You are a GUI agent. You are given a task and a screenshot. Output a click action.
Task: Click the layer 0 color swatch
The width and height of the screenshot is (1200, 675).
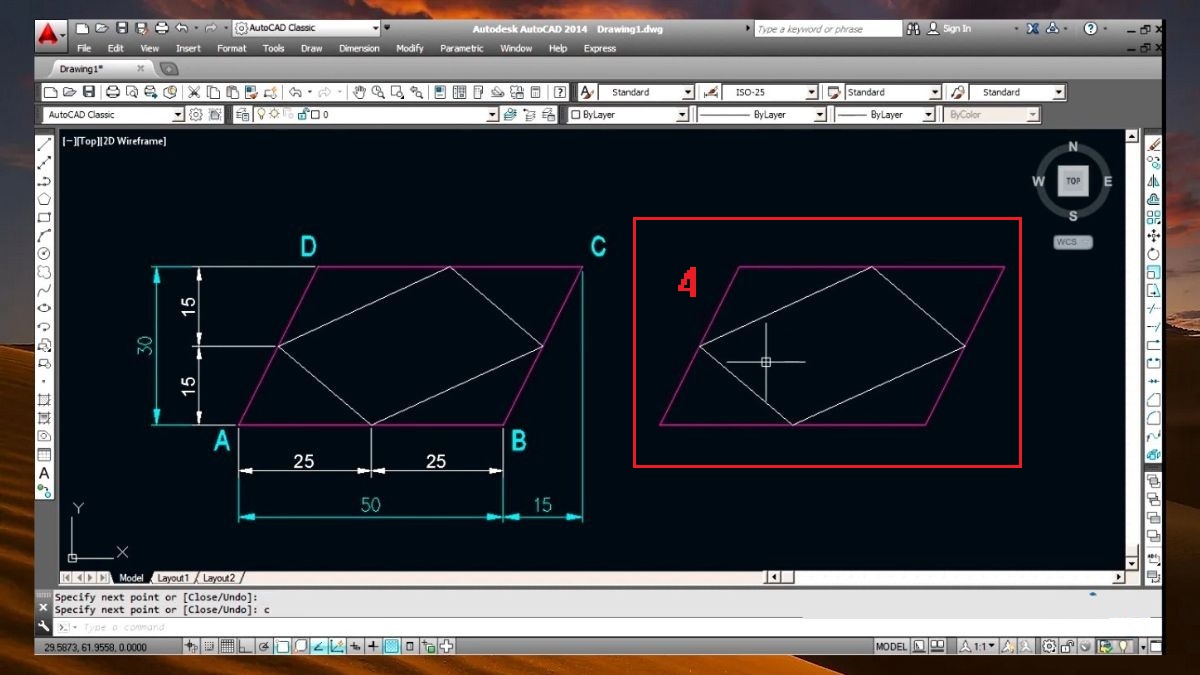point(314,115)
